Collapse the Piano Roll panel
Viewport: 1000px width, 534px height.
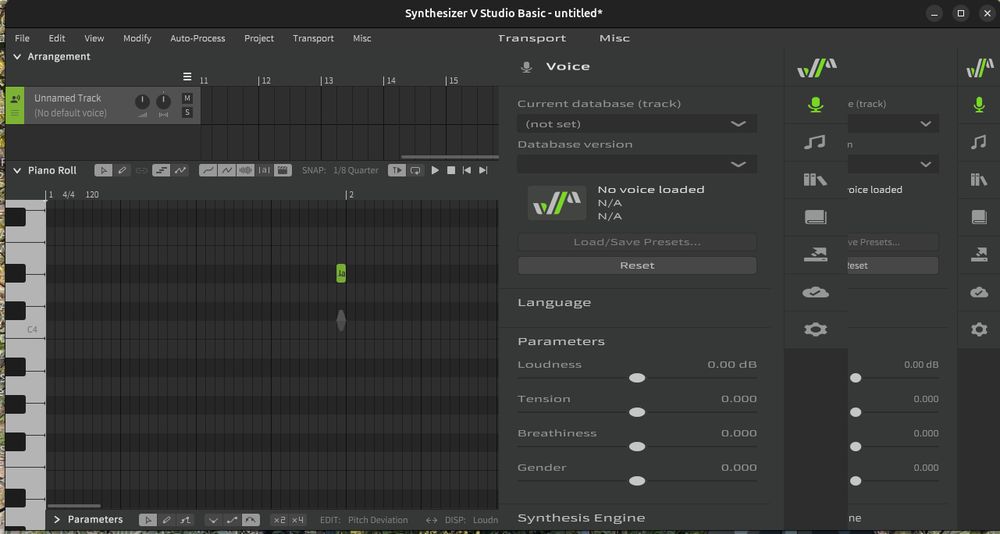[x=17, y=170]
